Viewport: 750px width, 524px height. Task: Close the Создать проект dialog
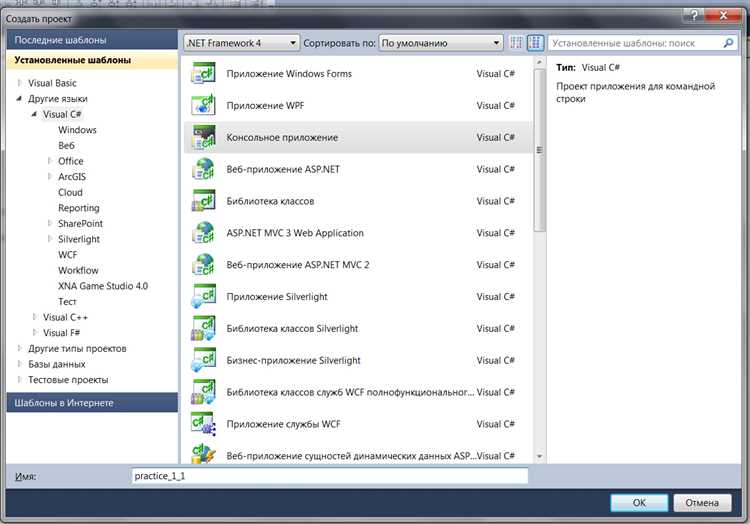tap(723, 15)
